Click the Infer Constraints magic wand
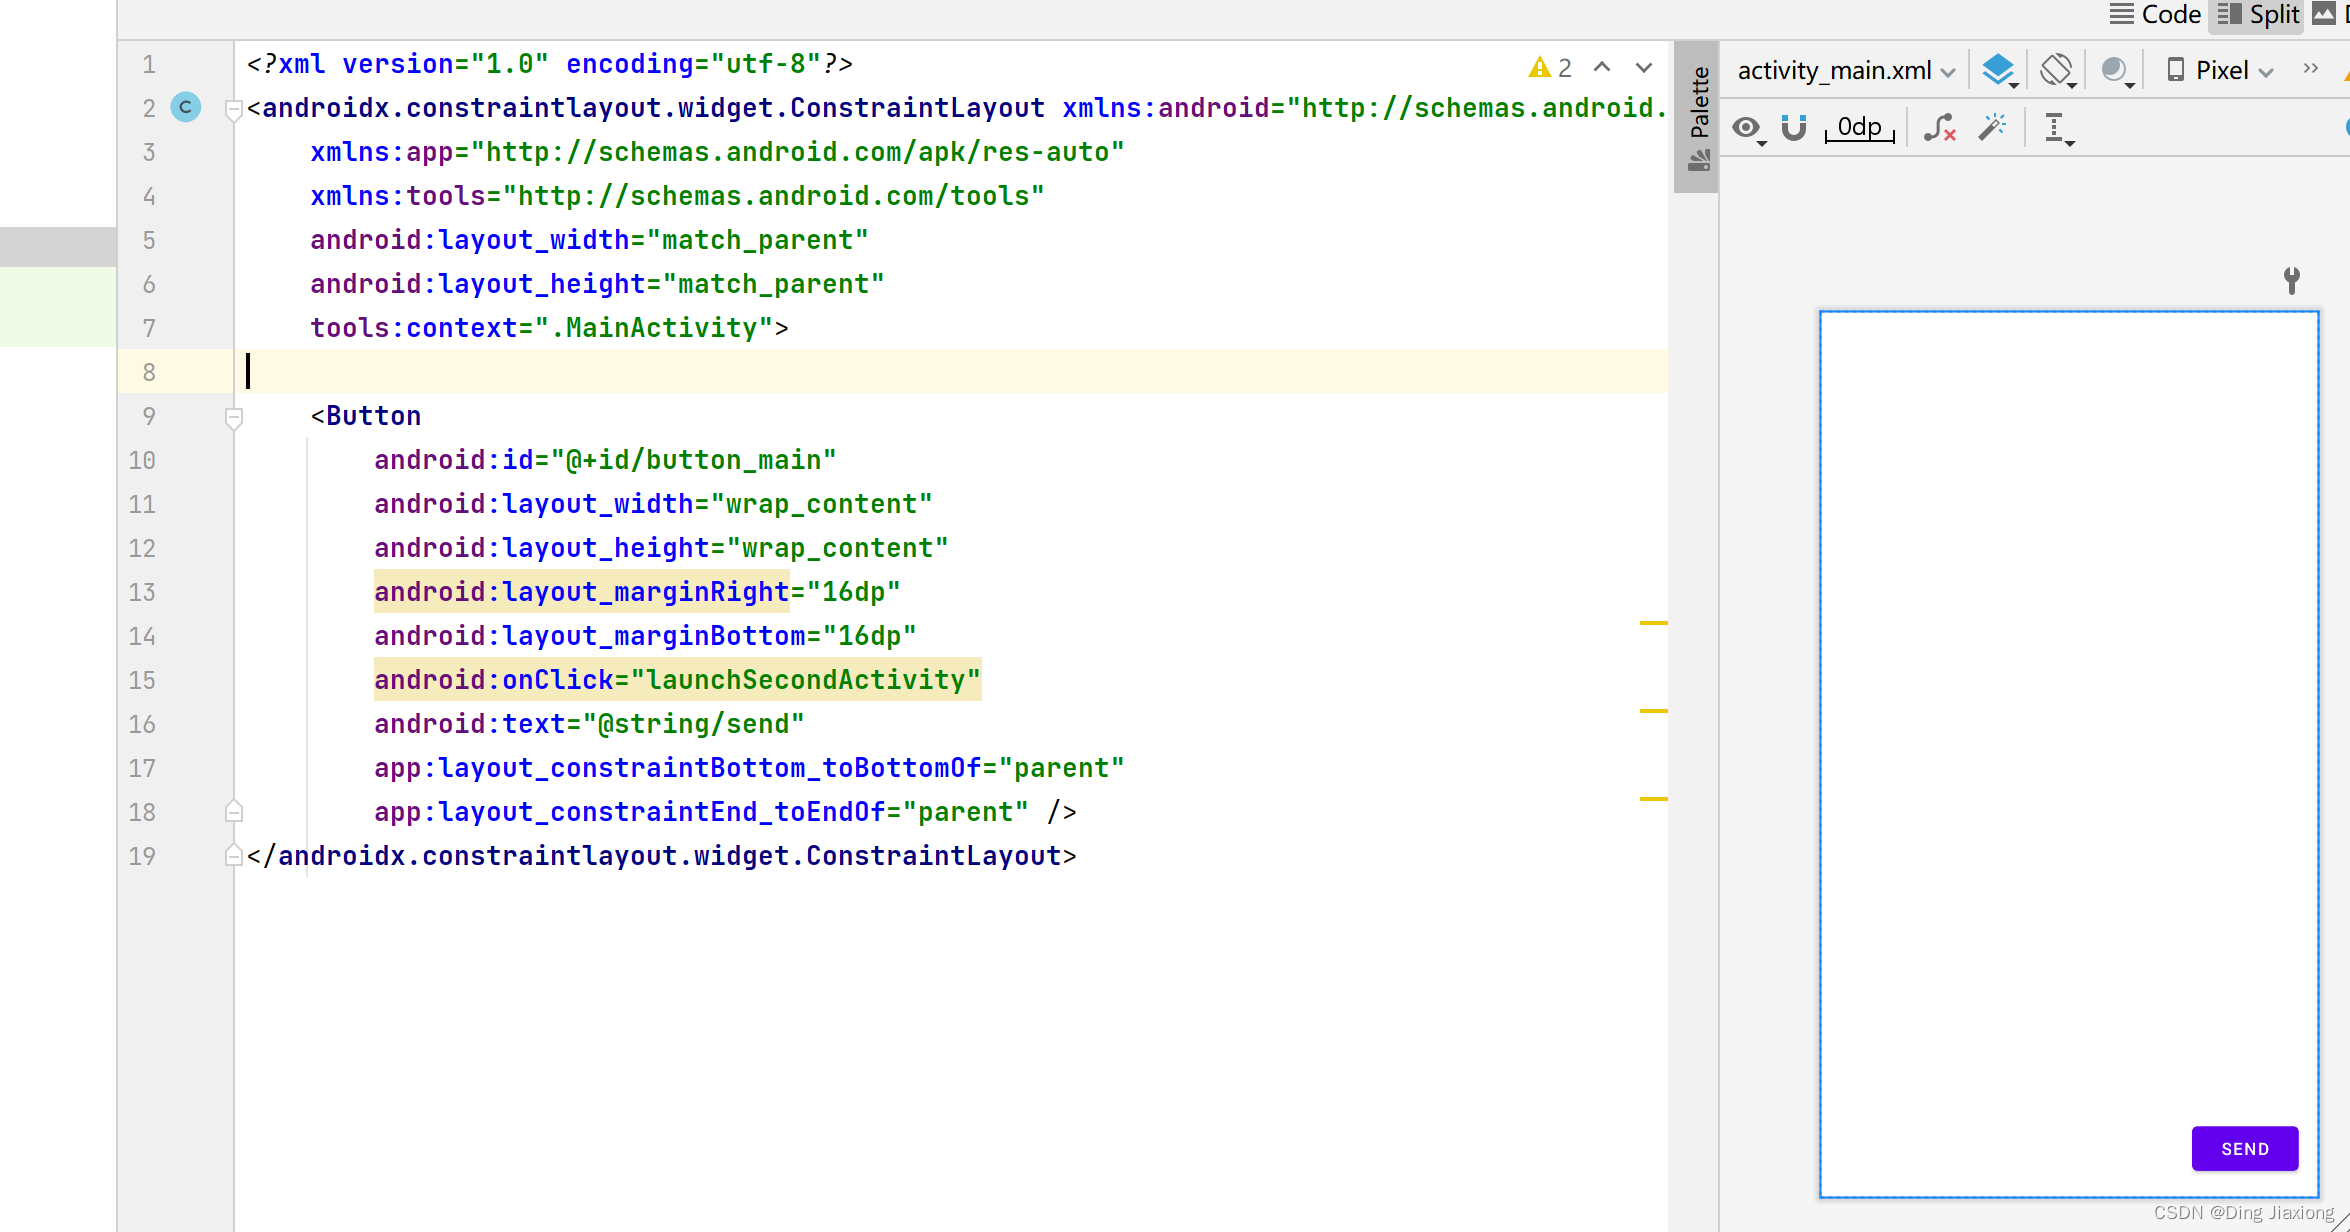Image resolution: width=2350 pixels, height=1232 pixels. click(1992, 128)
